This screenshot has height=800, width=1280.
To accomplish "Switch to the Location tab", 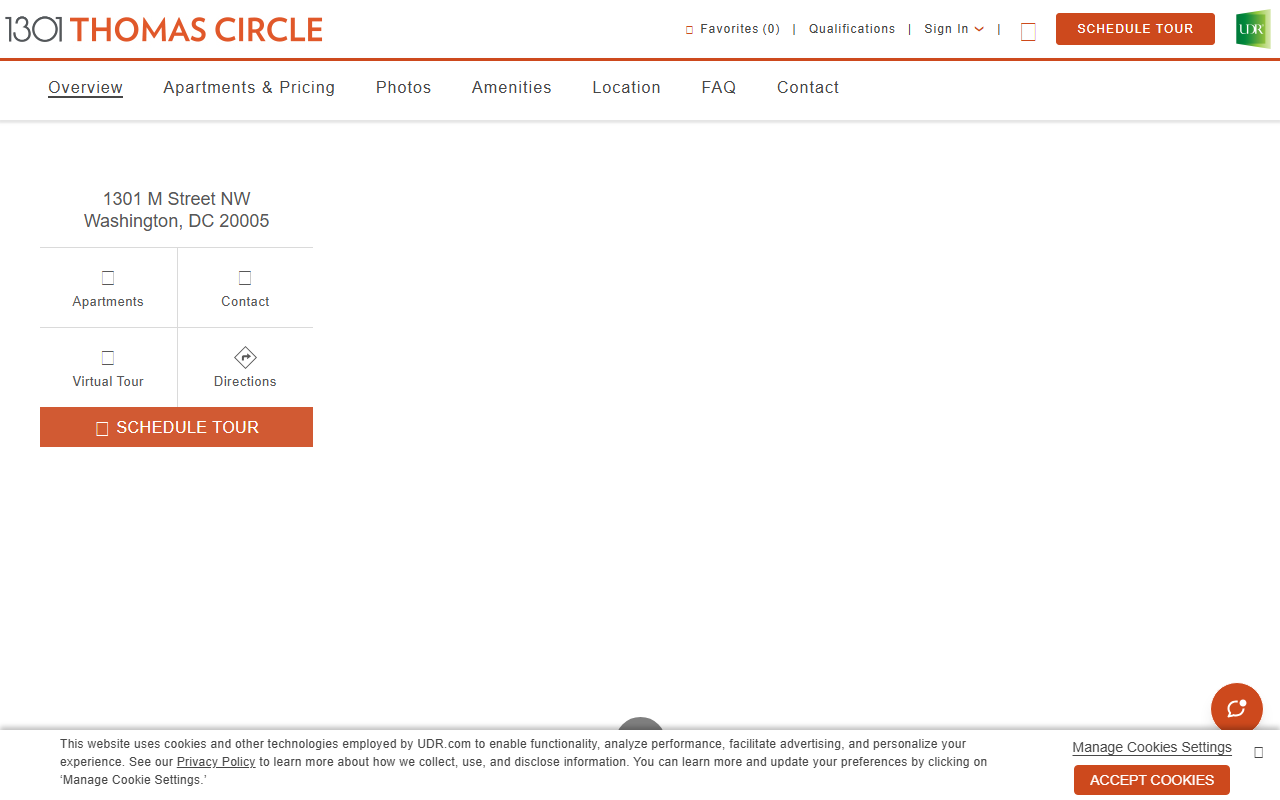I will click(x=626, y=88).
